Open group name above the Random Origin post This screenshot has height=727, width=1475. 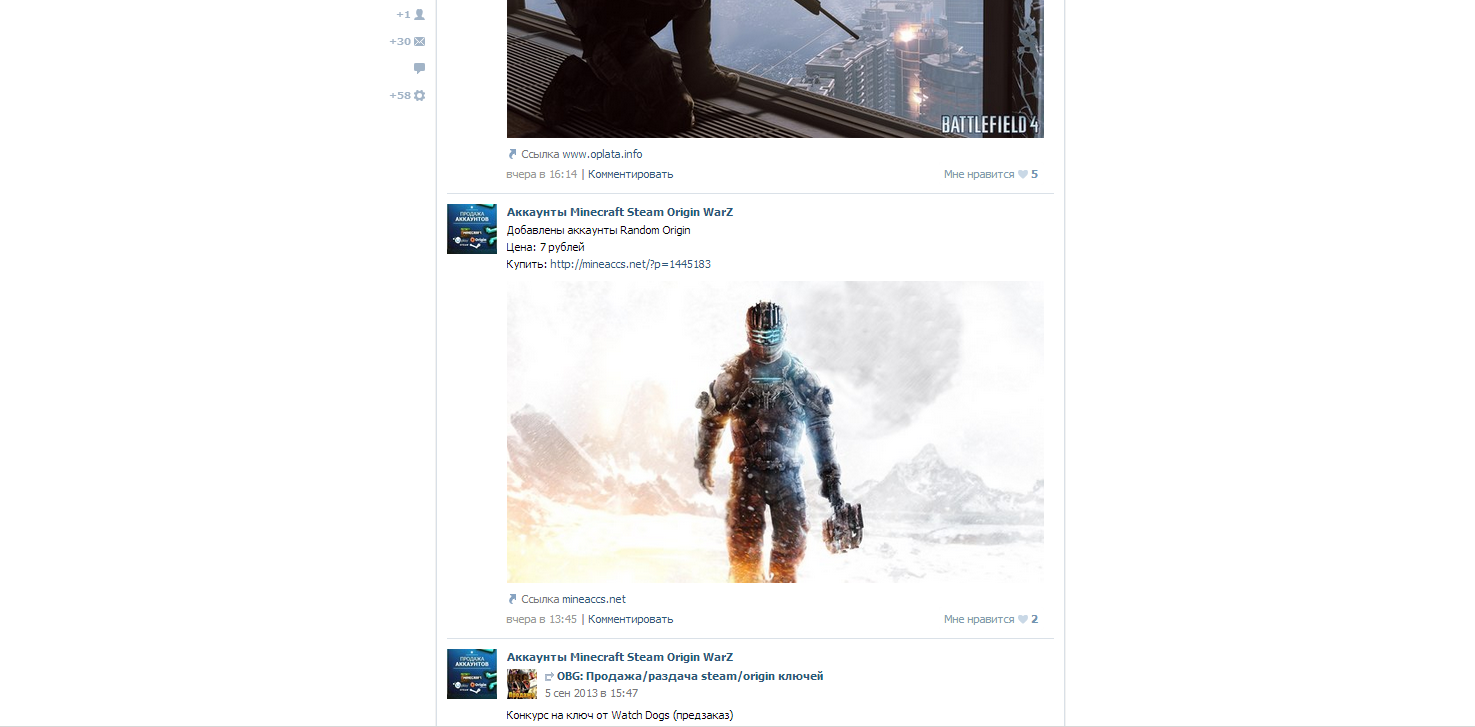[x=620, y=212]
